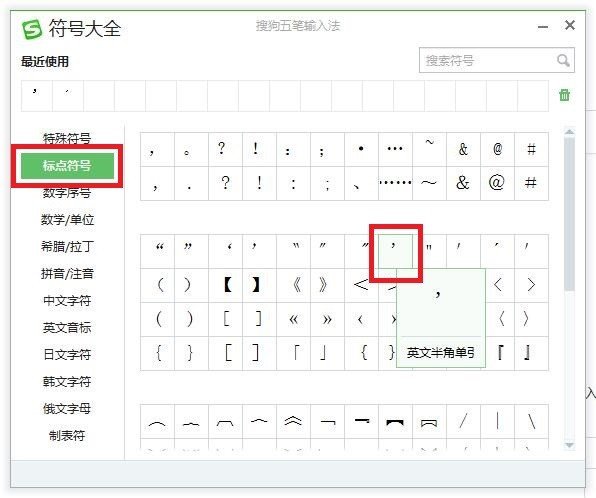The width and height of the screenshot is (596, 498).
Task: Insert the right white corner bracket 』
Action: click(x=531, y=353)
